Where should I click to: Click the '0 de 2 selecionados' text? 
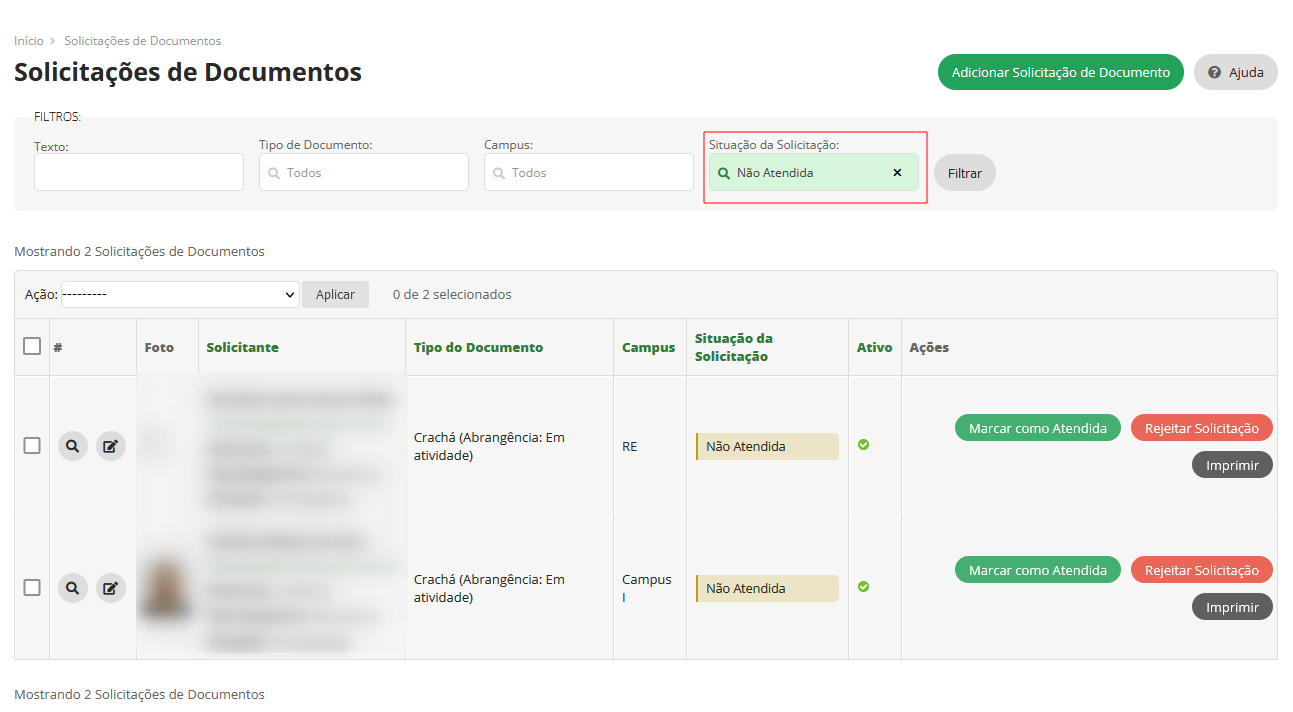tap(452, 294)
